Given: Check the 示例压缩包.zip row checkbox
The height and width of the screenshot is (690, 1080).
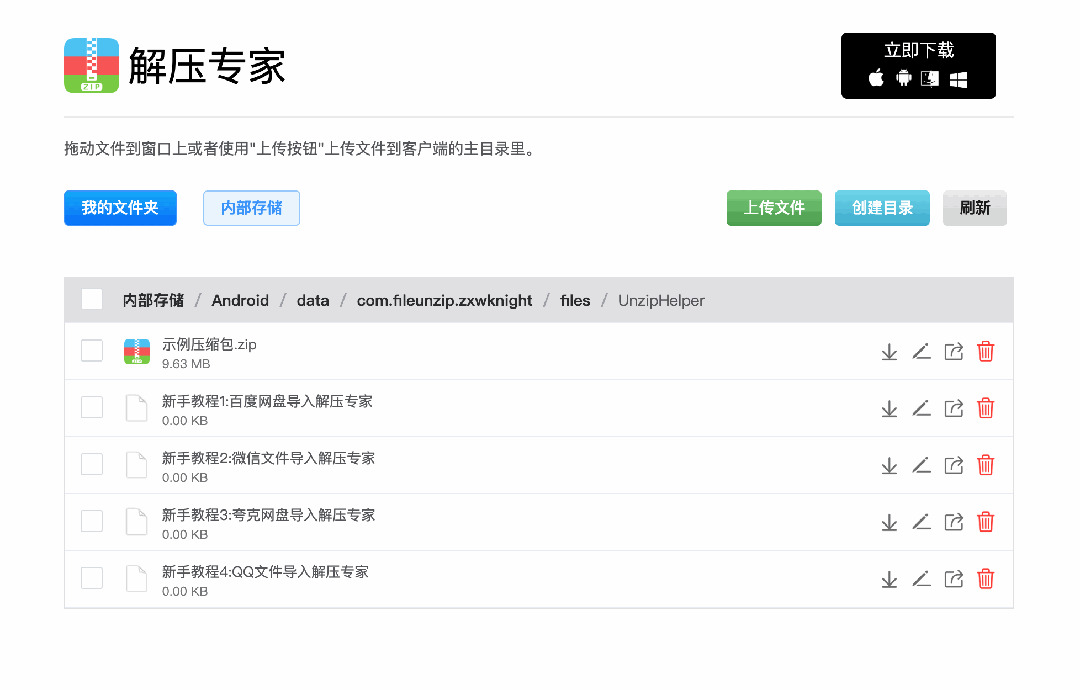Looking at the screenshot, I should 91,351.
